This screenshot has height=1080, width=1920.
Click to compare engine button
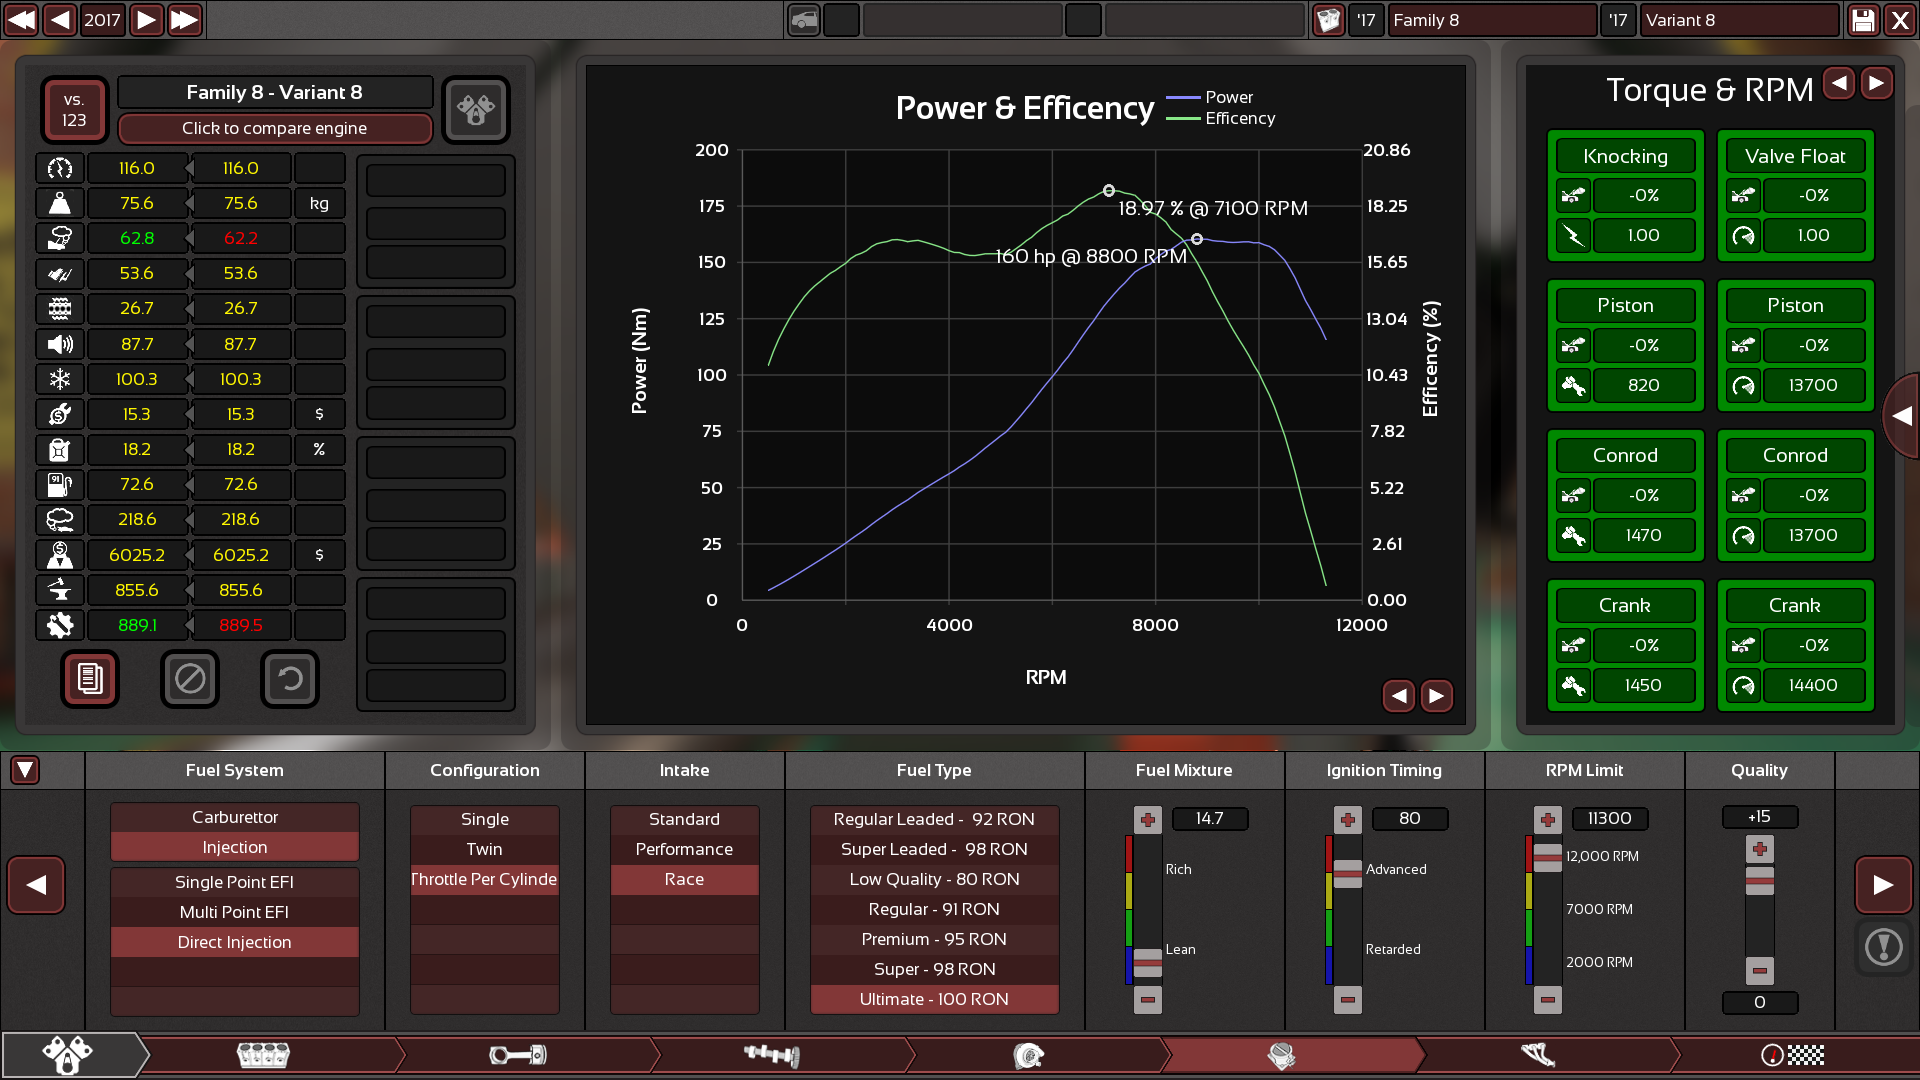tap(275, 128)
